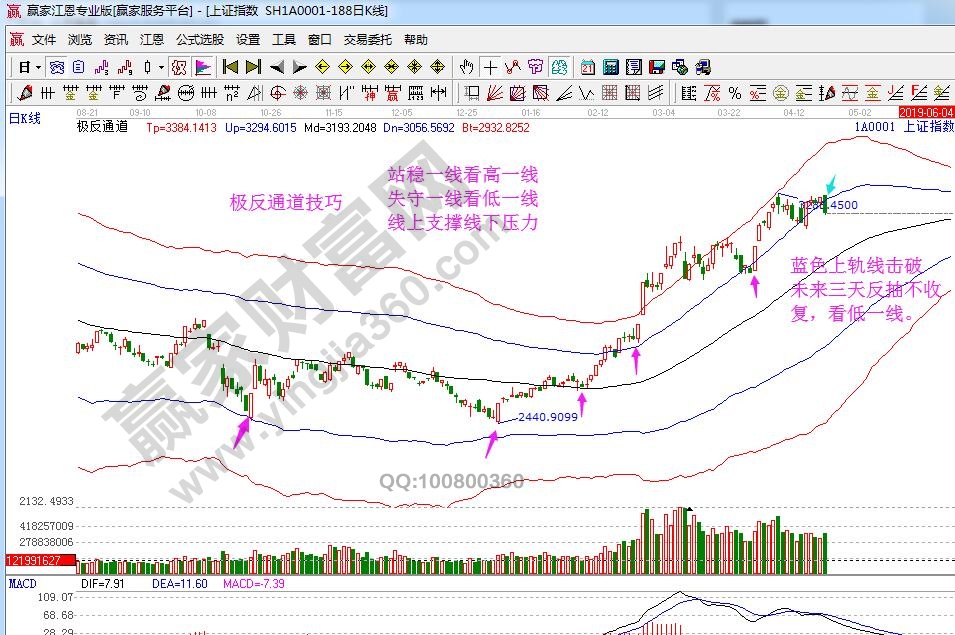Toggle the 极 indicator button
This screenshot has width=955, height=635.
pos(179,68)
